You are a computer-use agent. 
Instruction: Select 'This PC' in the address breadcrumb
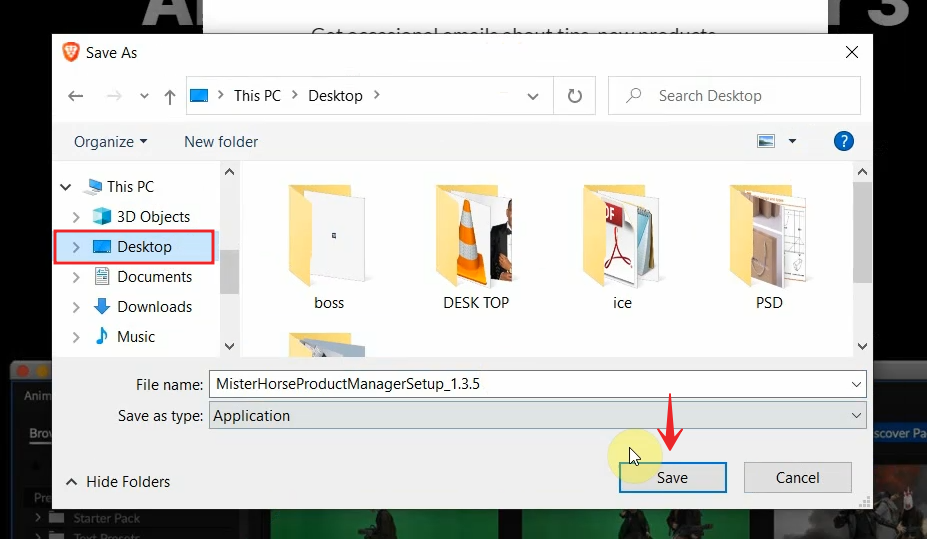tap(257, 96)
